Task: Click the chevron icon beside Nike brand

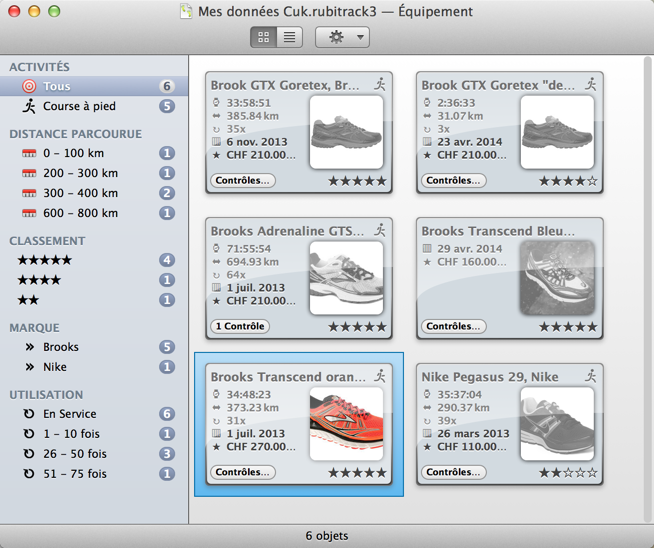Action: point(29,367)
